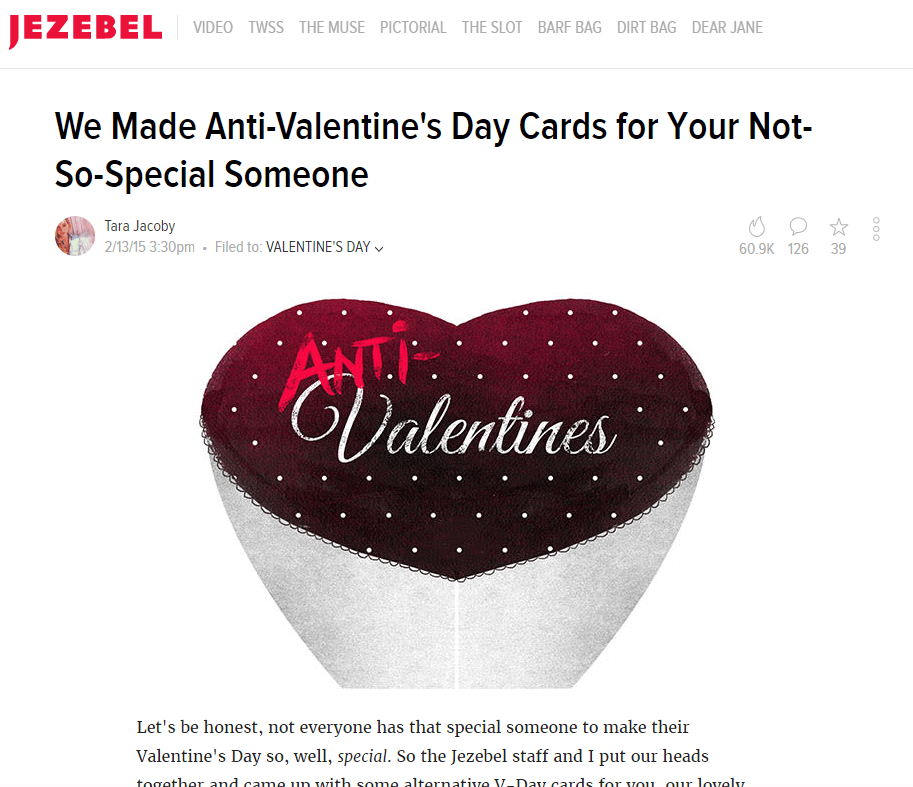Navigate to THE MUSE

[332, 27]
